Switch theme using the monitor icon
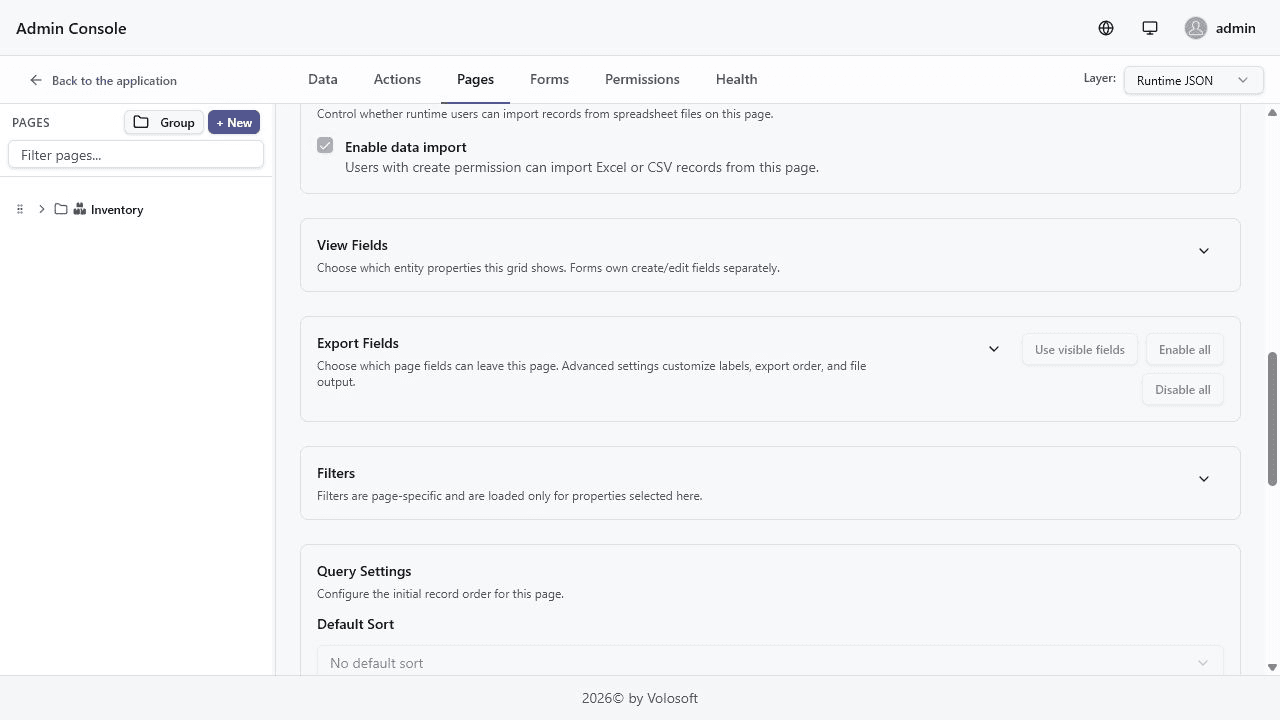Viewport: 1280px width, 720px height. [x=1150, y=28]
